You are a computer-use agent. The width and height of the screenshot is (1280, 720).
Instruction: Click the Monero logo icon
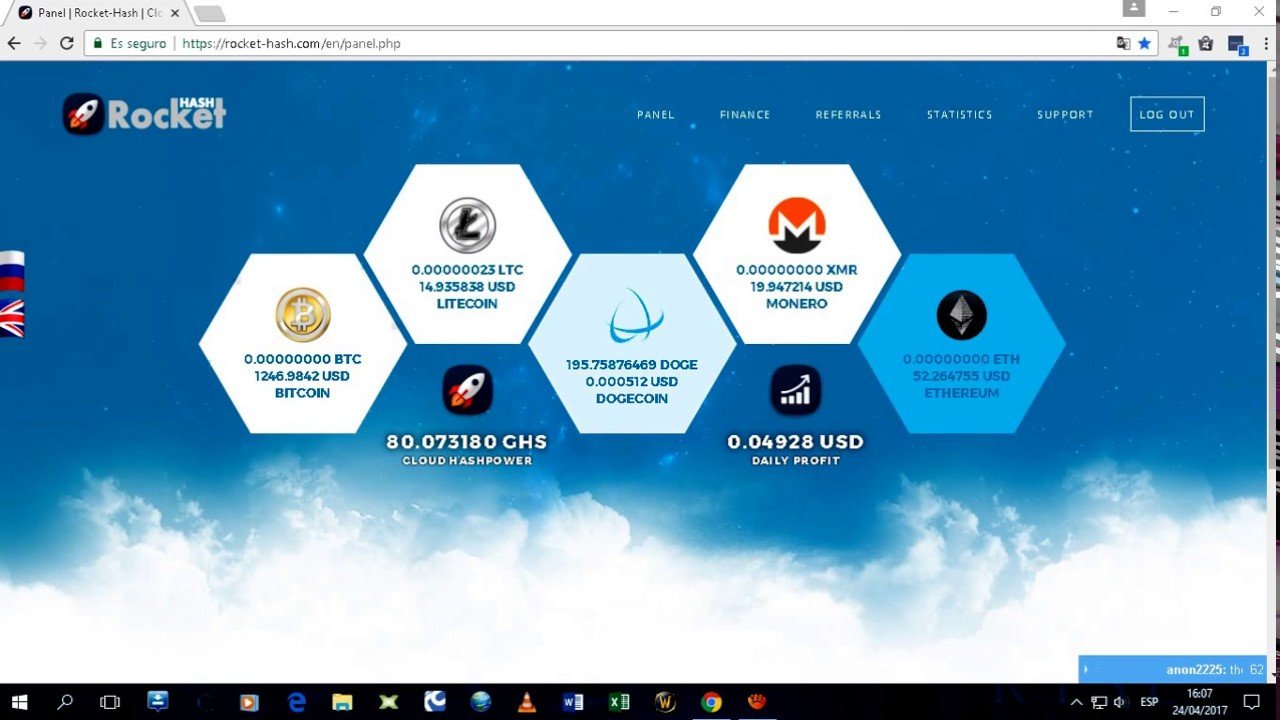pyautogui.click(x=797, y=225)
